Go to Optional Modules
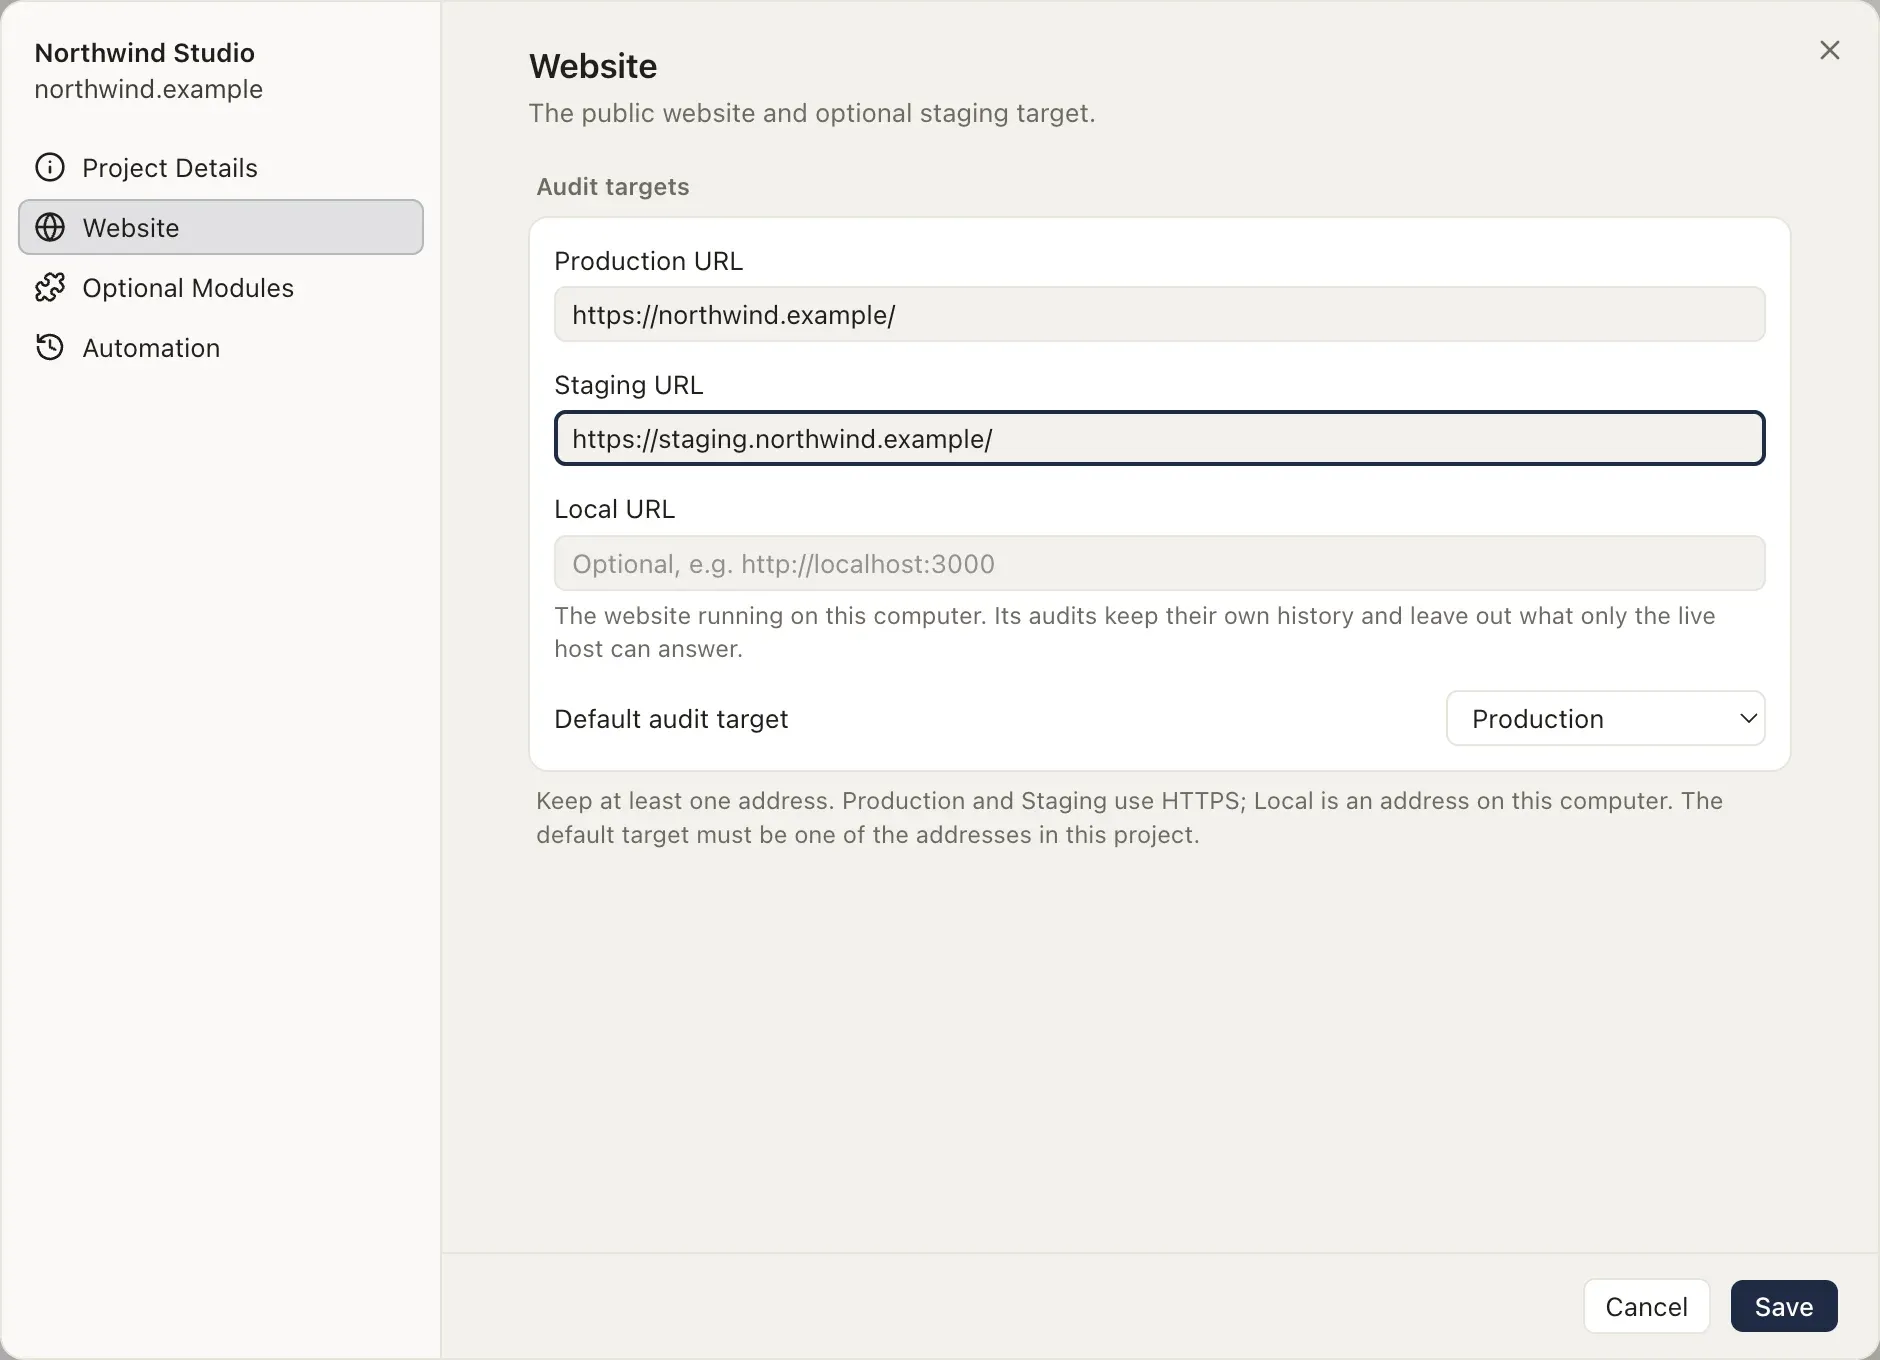1880x1360 pixels. 221,287
